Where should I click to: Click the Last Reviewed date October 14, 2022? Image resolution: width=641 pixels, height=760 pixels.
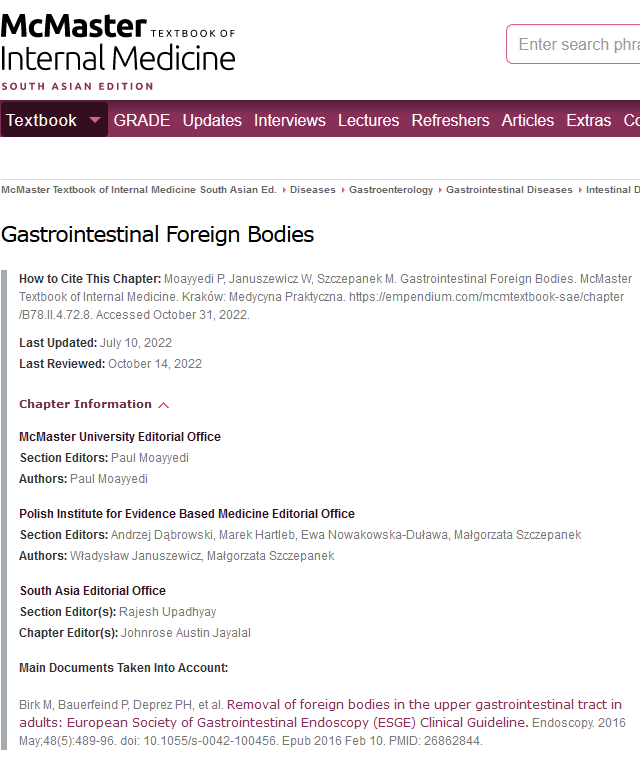[x=155, y=364]
